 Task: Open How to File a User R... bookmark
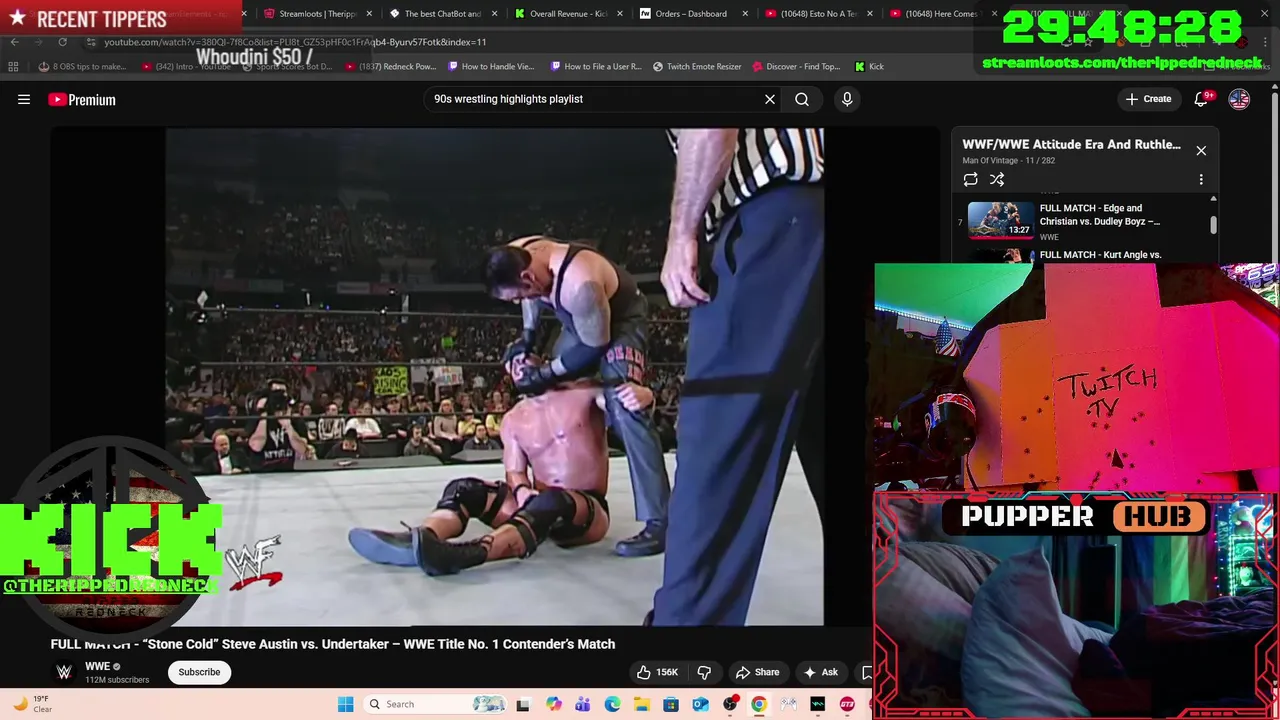[x=596, y=67]
